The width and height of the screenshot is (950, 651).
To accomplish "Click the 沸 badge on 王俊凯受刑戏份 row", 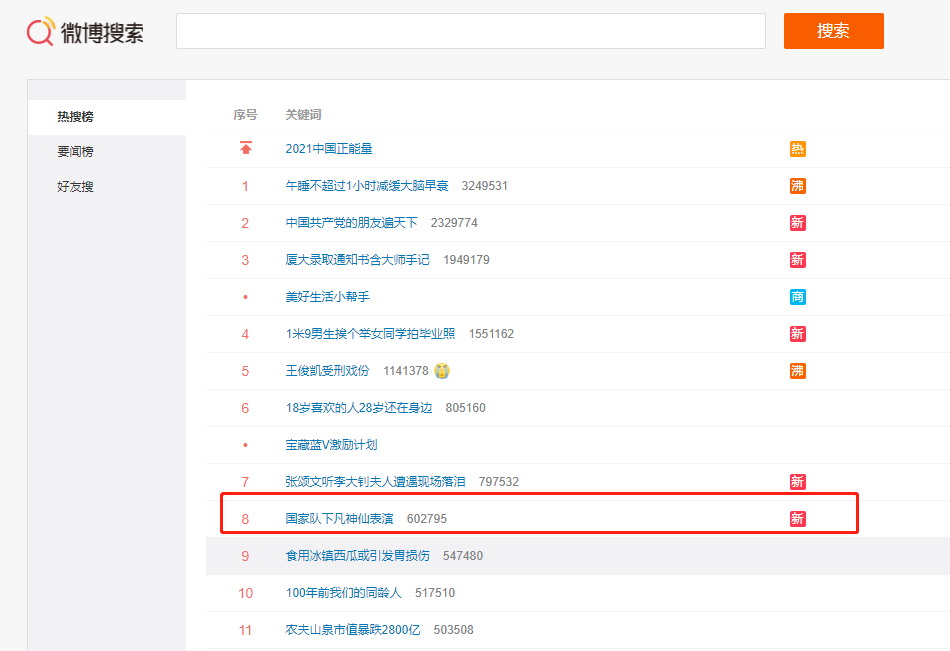I will pos(797,371).
